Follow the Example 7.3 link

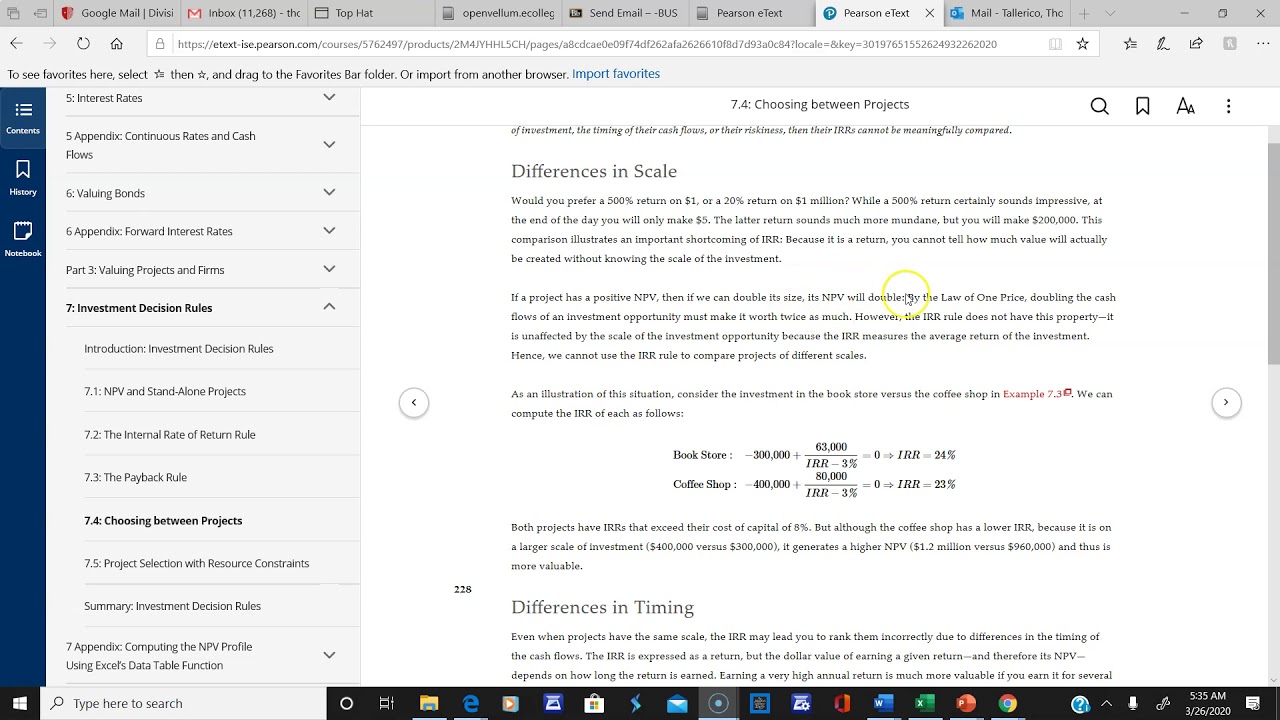[1037, 394]
